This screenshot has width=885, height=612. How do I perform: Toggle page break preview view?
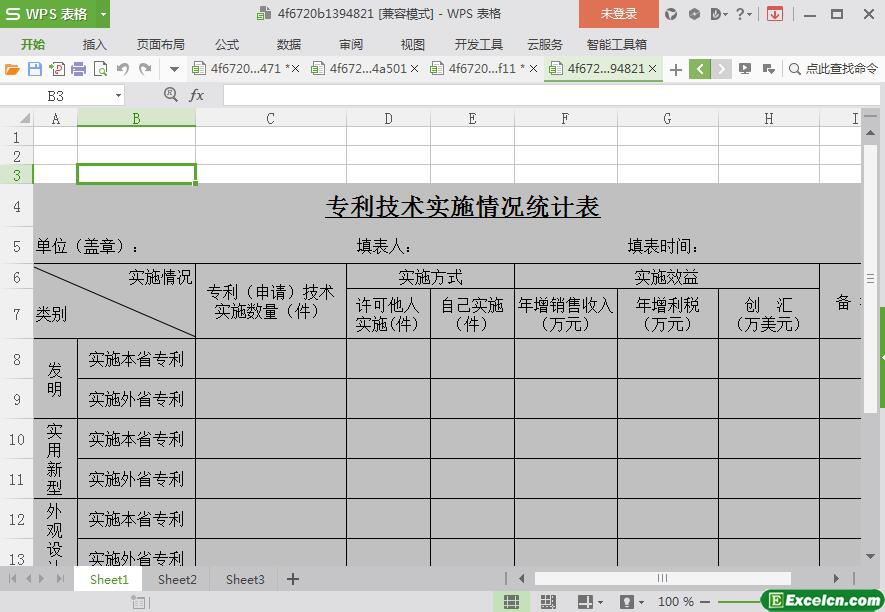548,602
